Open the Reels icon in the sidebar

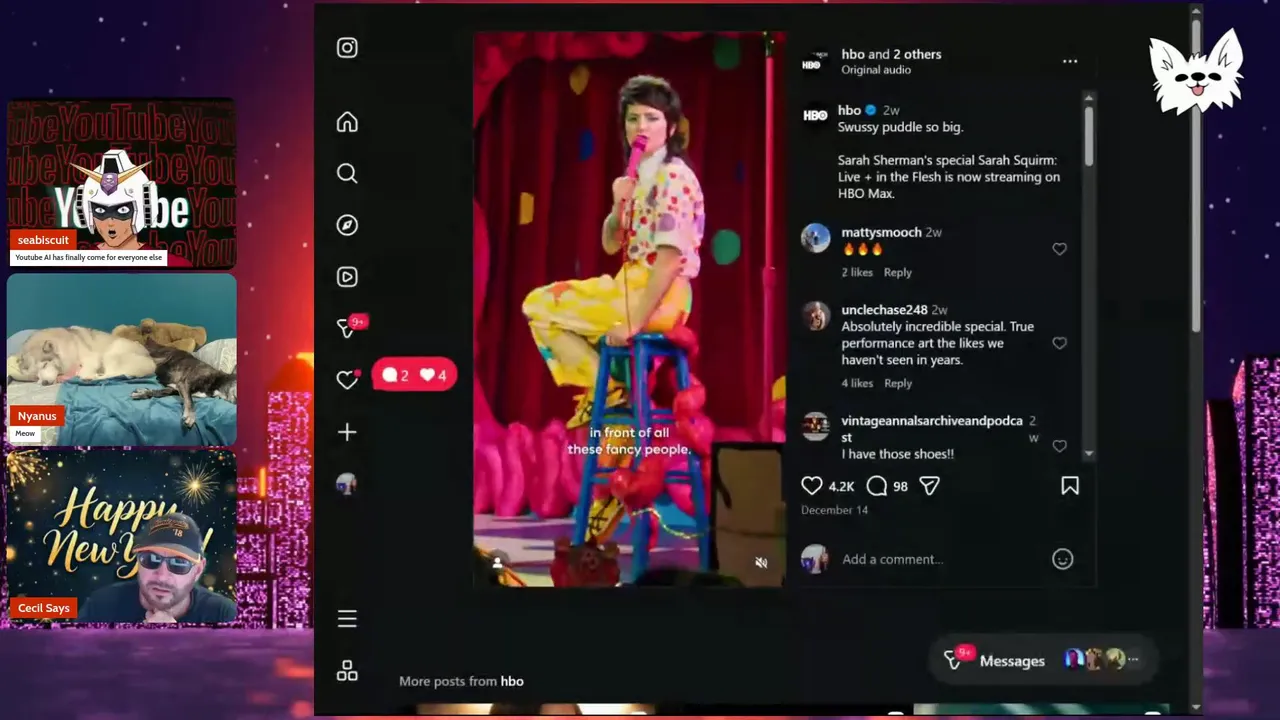click(x=347, y=277)
